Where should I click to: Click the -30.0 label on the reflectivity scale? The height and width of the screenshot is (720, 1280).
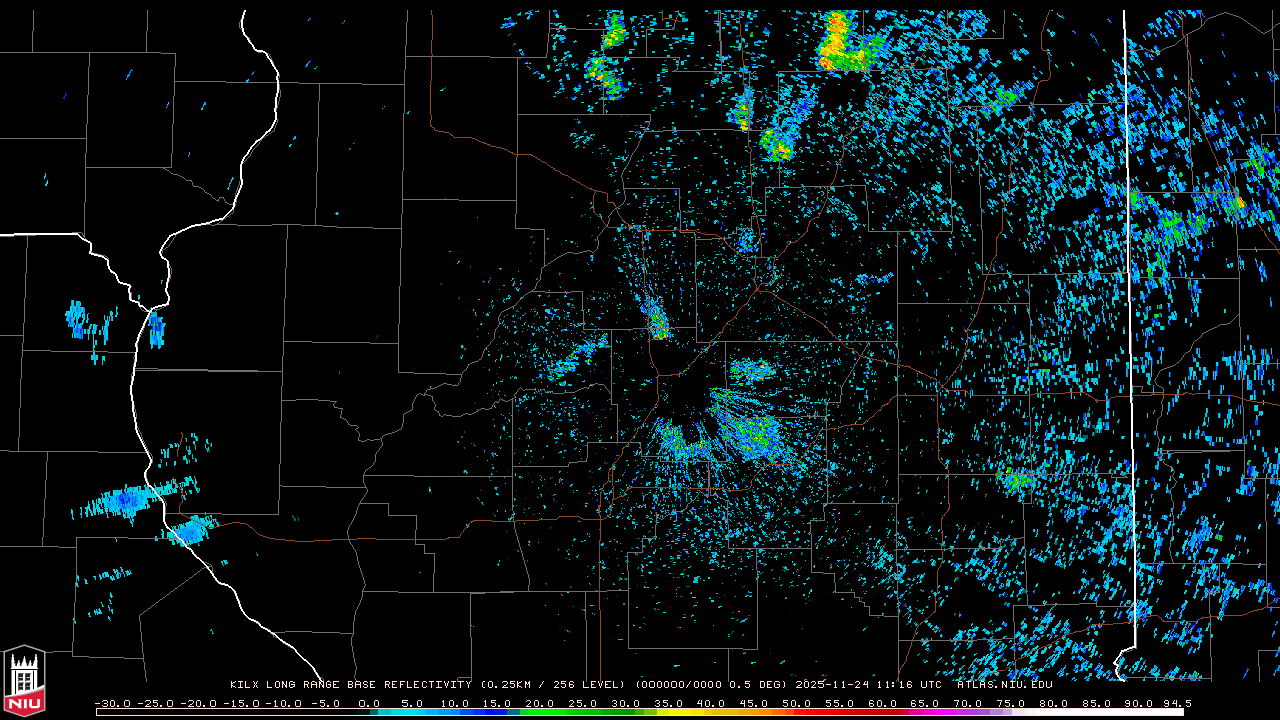(112, 703)
